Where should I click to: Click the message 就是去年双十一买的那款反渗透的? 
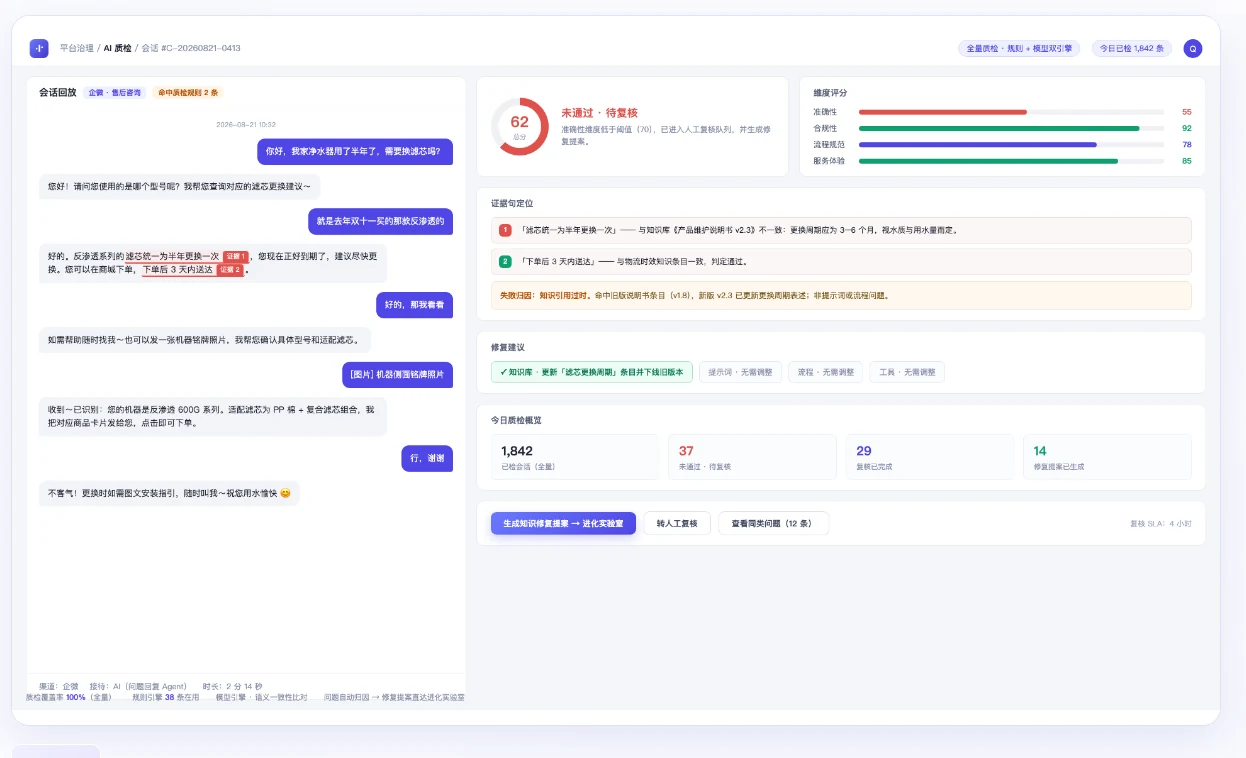click(380, 221)
